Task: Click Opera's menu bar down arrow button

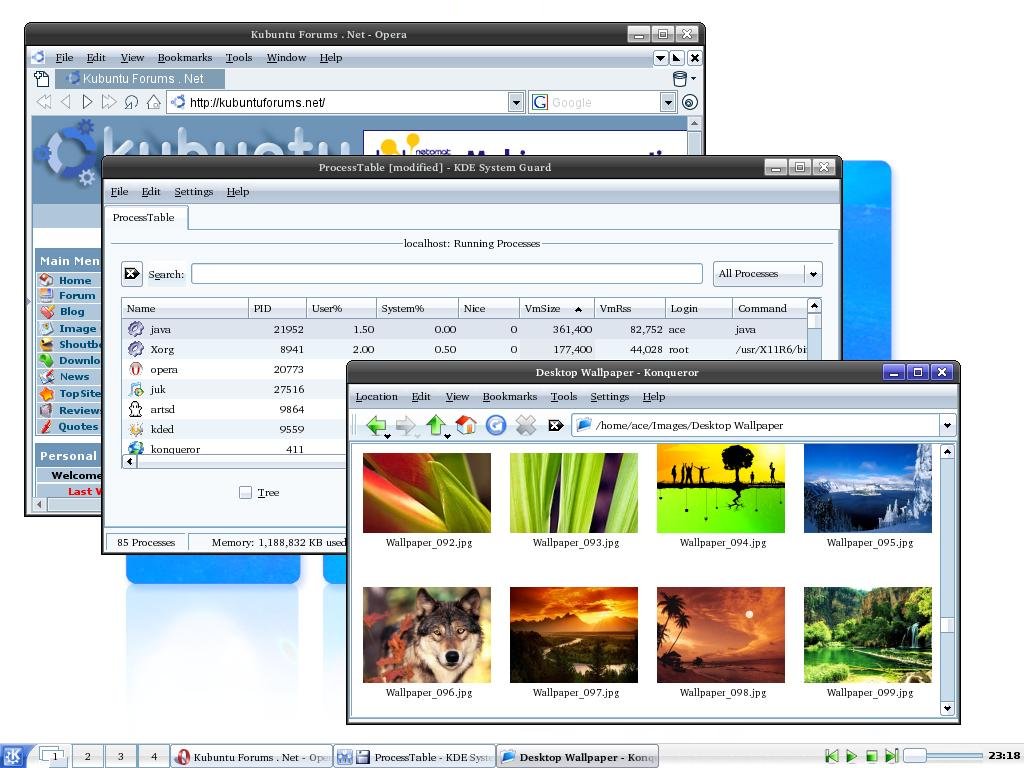Action: (660, 58)
